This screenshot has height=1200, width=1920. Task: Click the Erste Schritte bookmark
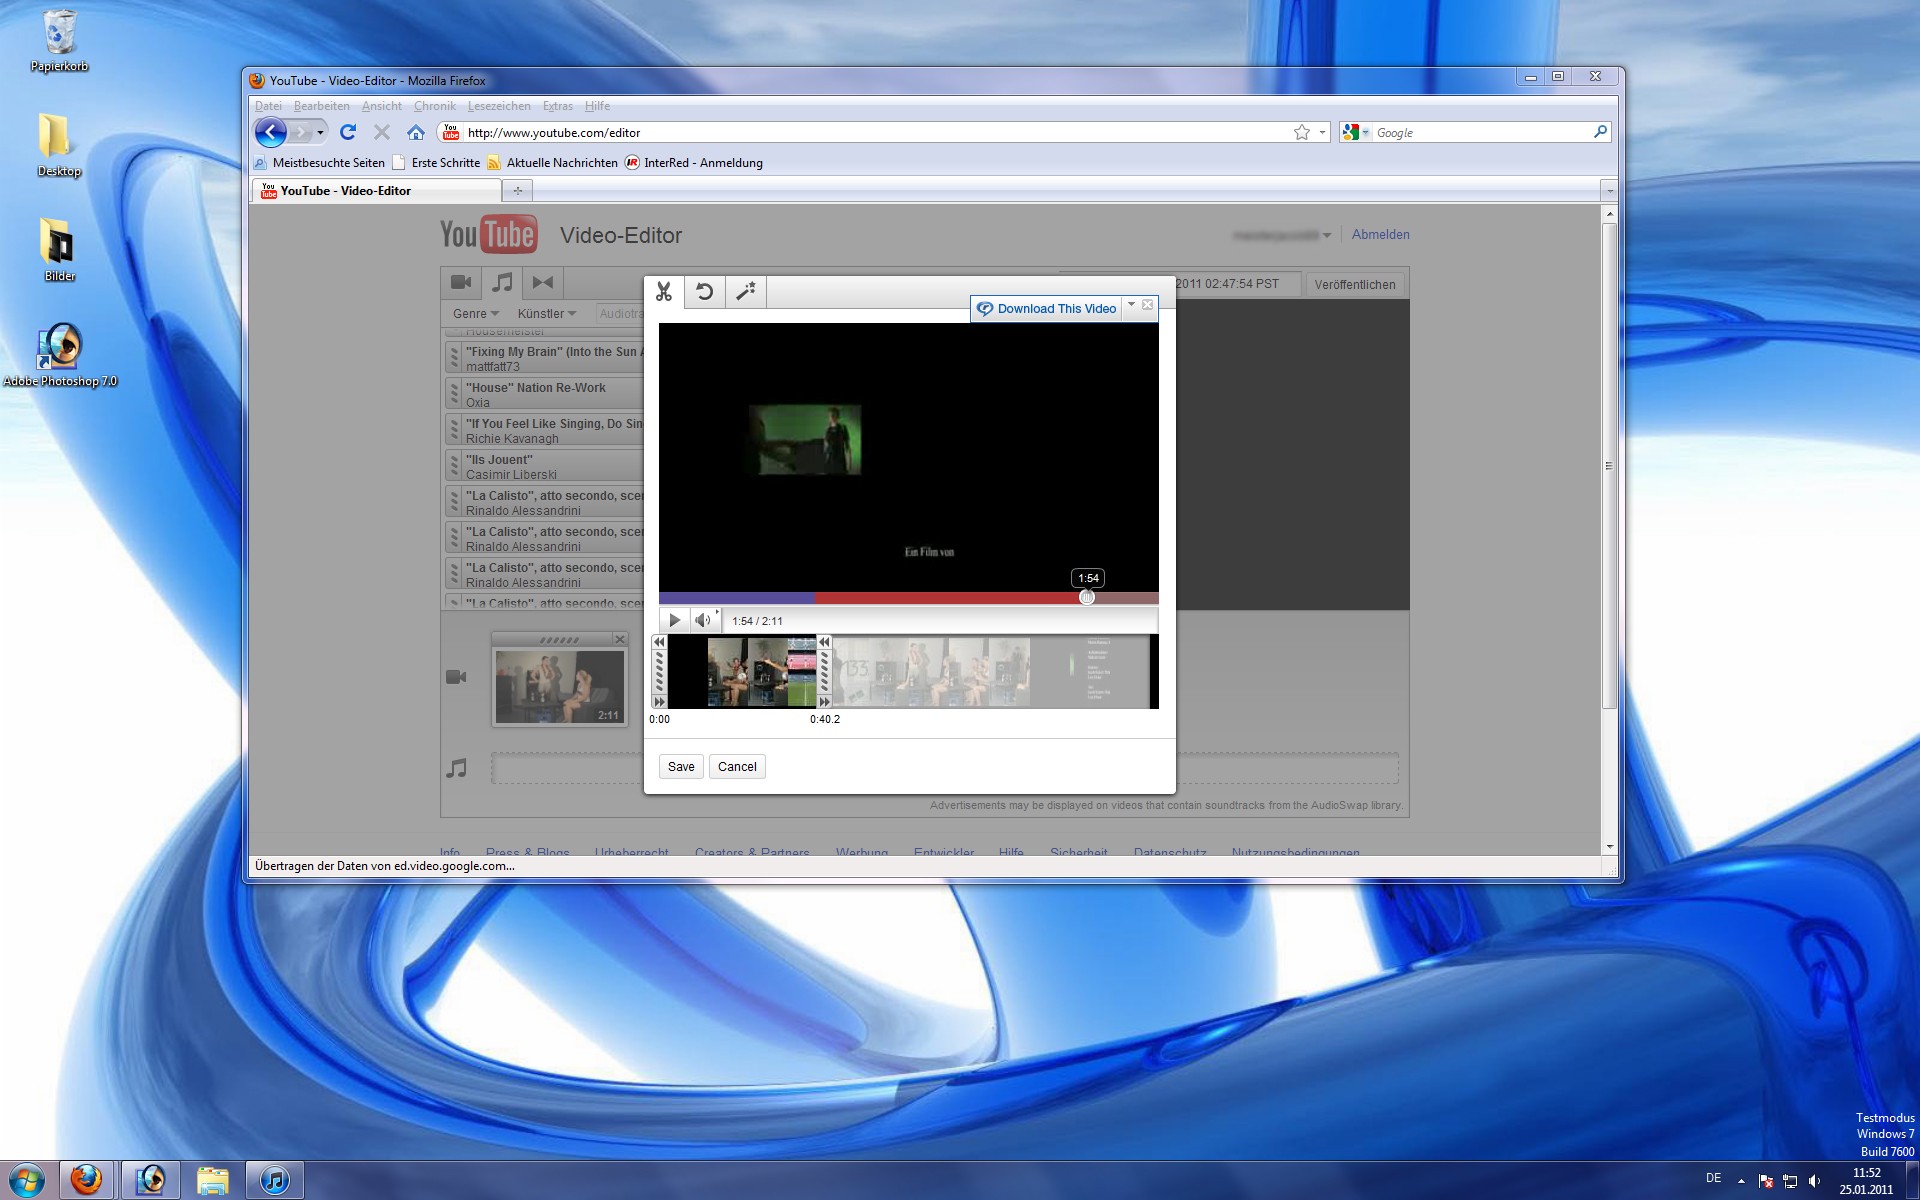click(436, 163)
